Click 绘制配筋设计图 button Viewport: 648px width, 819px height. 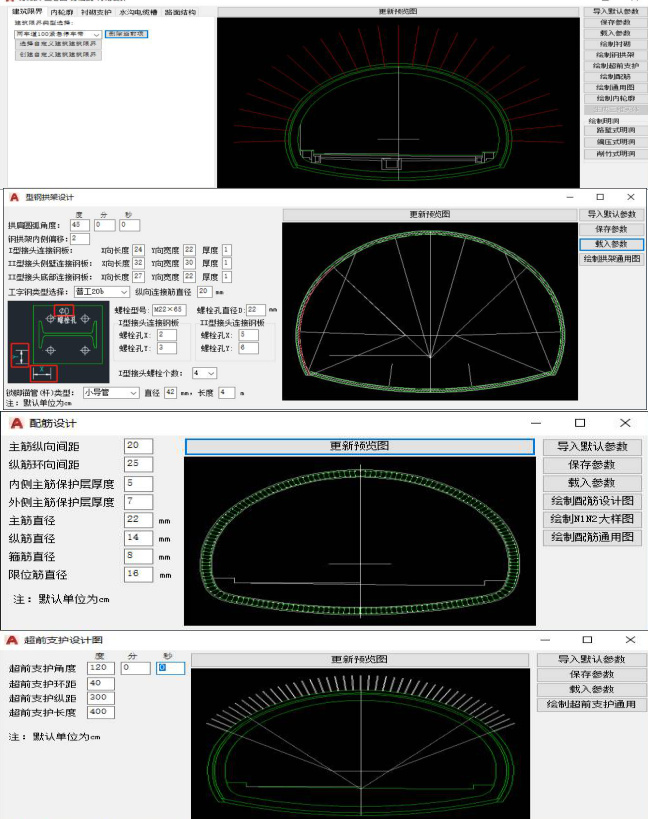pyautogui.click(x=593, y=501)
